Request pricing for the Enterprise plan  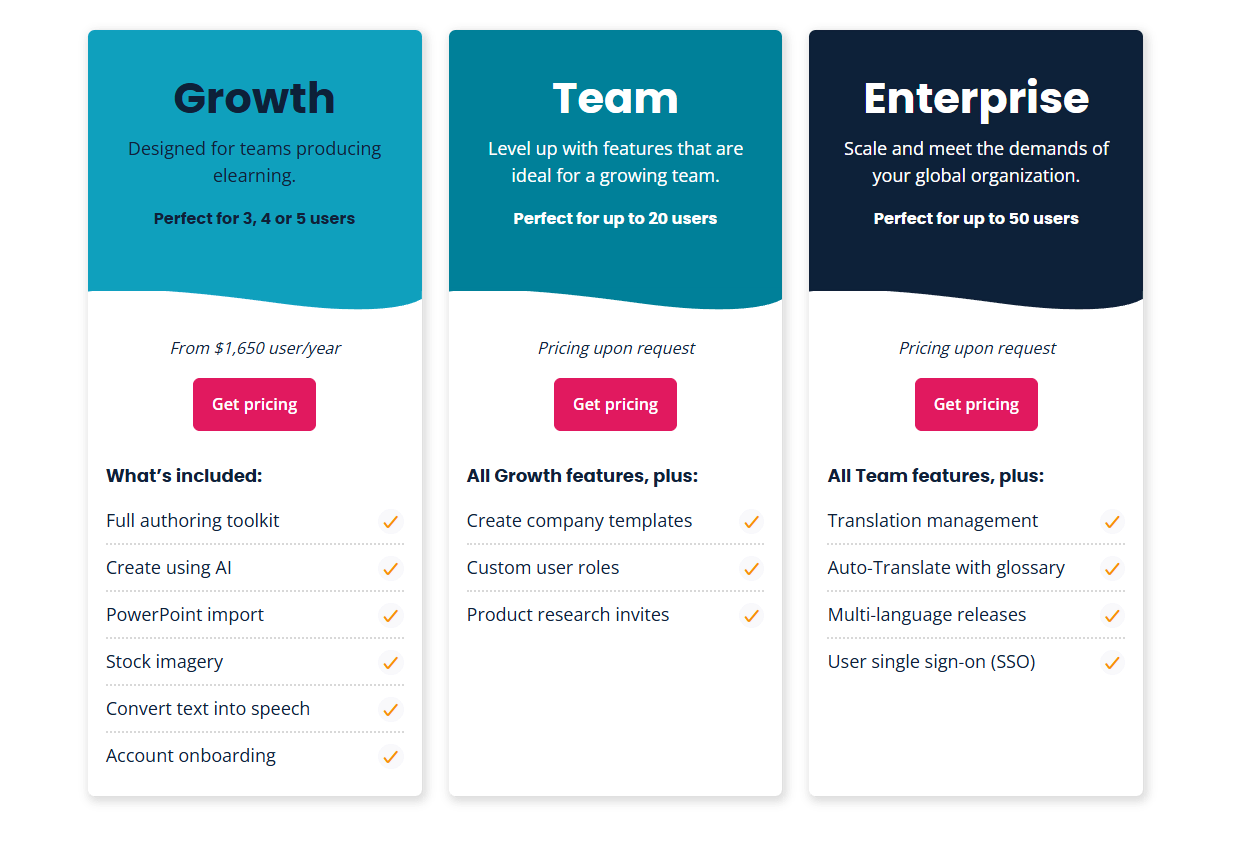(x=976, y=405)
